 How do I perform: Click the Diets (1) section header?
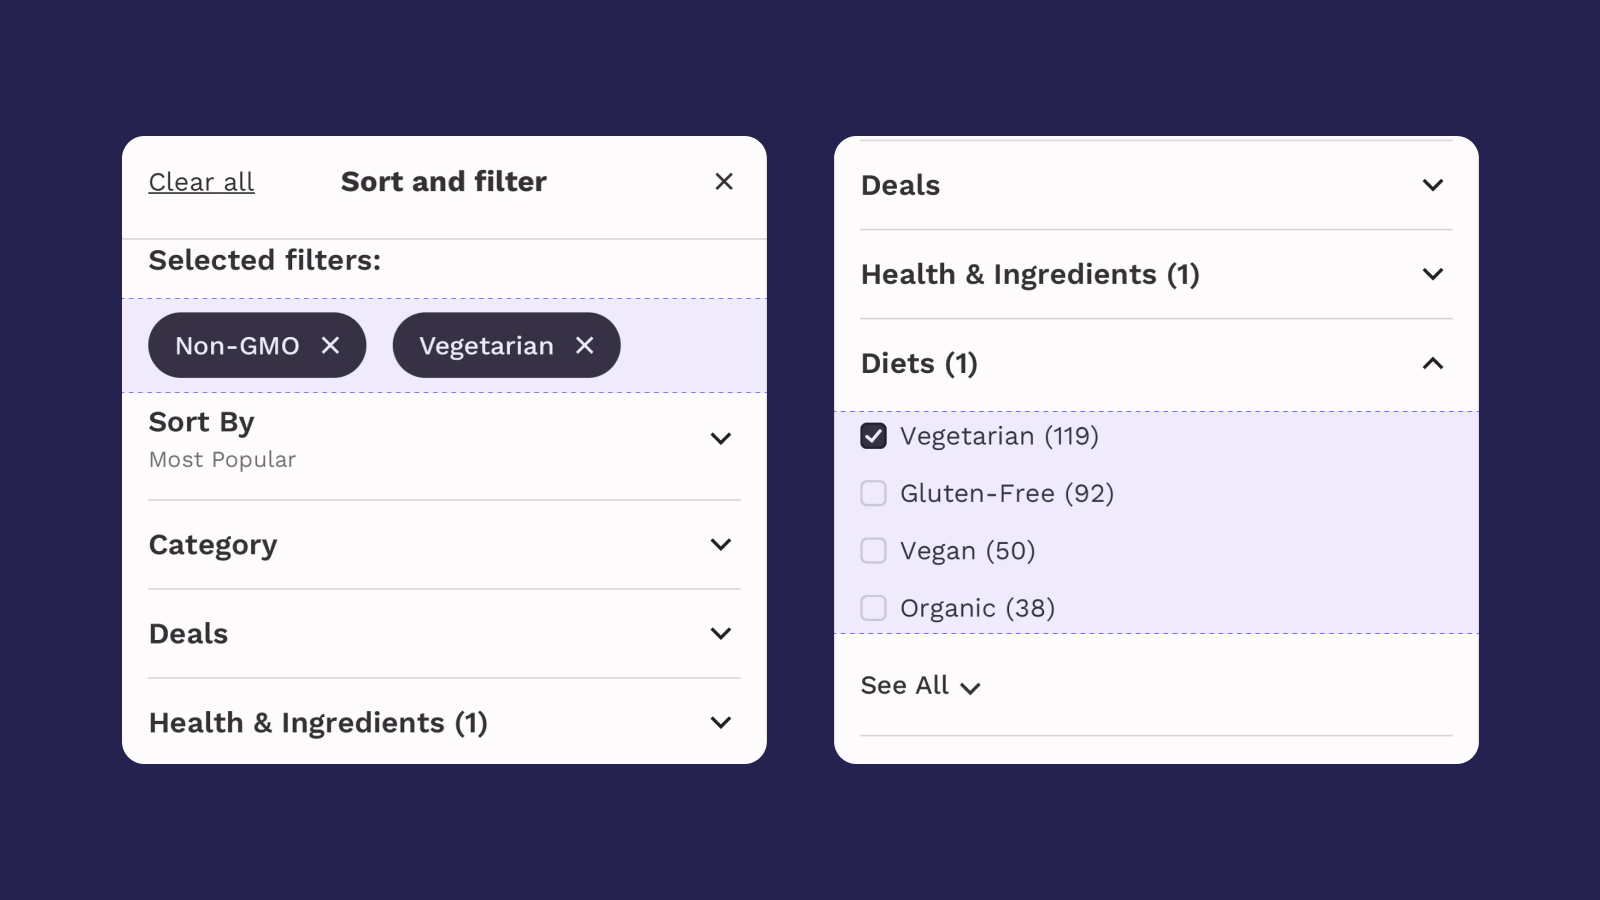click(919, 363)
